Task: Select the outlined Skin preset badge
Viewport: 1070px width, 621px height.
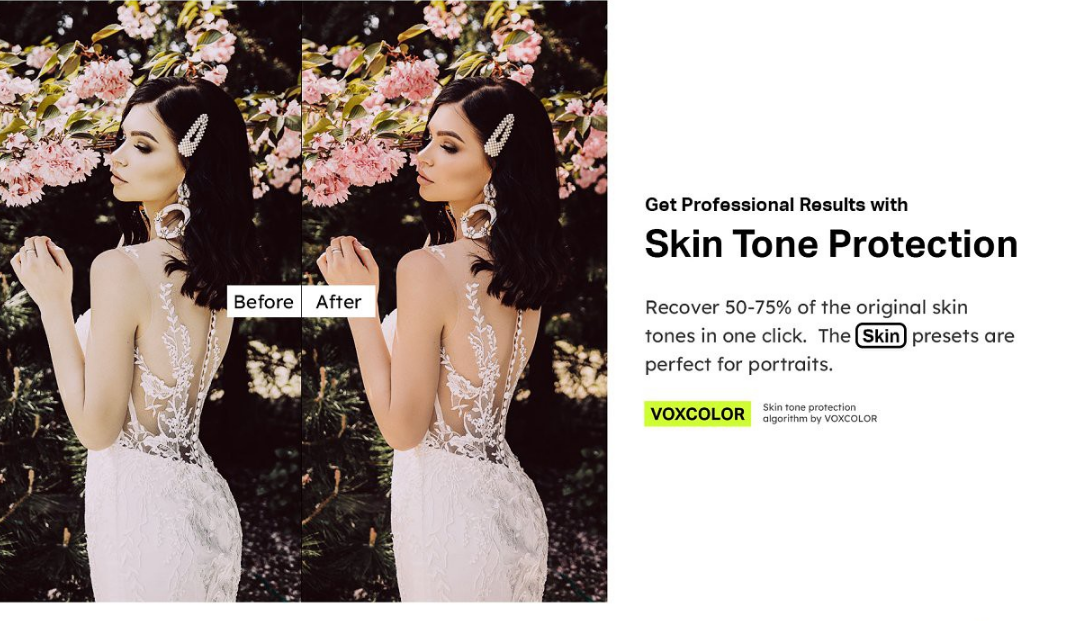Action: (x=880, y=336)
